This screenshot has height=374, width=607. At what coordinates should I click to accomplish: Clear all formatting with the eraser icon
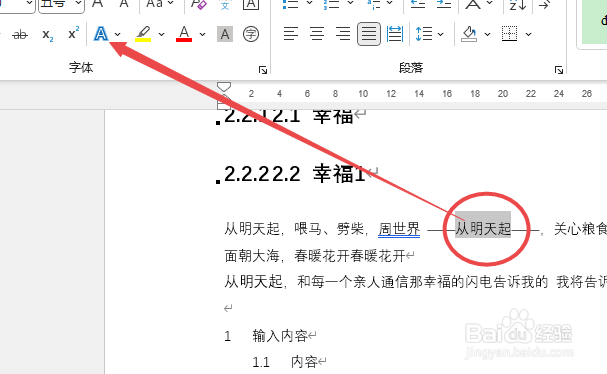click(199, 4)
